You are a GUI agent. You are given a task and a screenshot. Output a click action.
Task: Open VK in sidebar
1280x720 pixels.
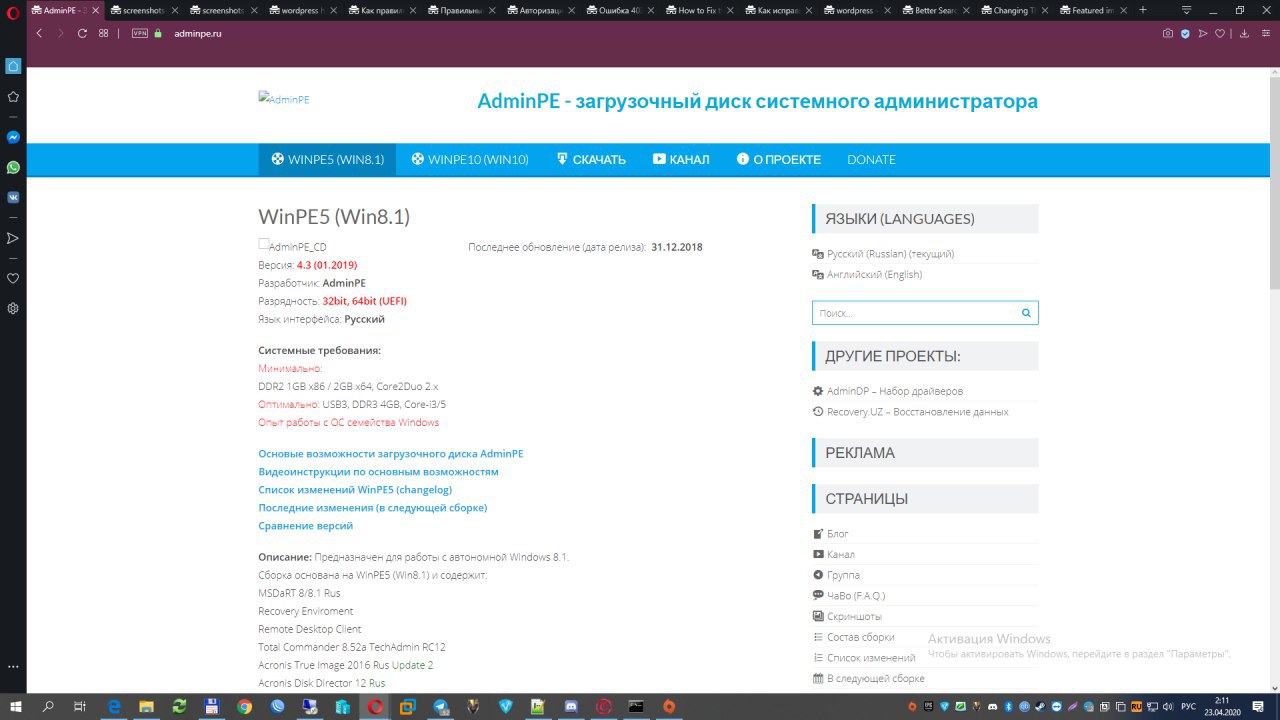pyautogui.click(x=13, y=197)
